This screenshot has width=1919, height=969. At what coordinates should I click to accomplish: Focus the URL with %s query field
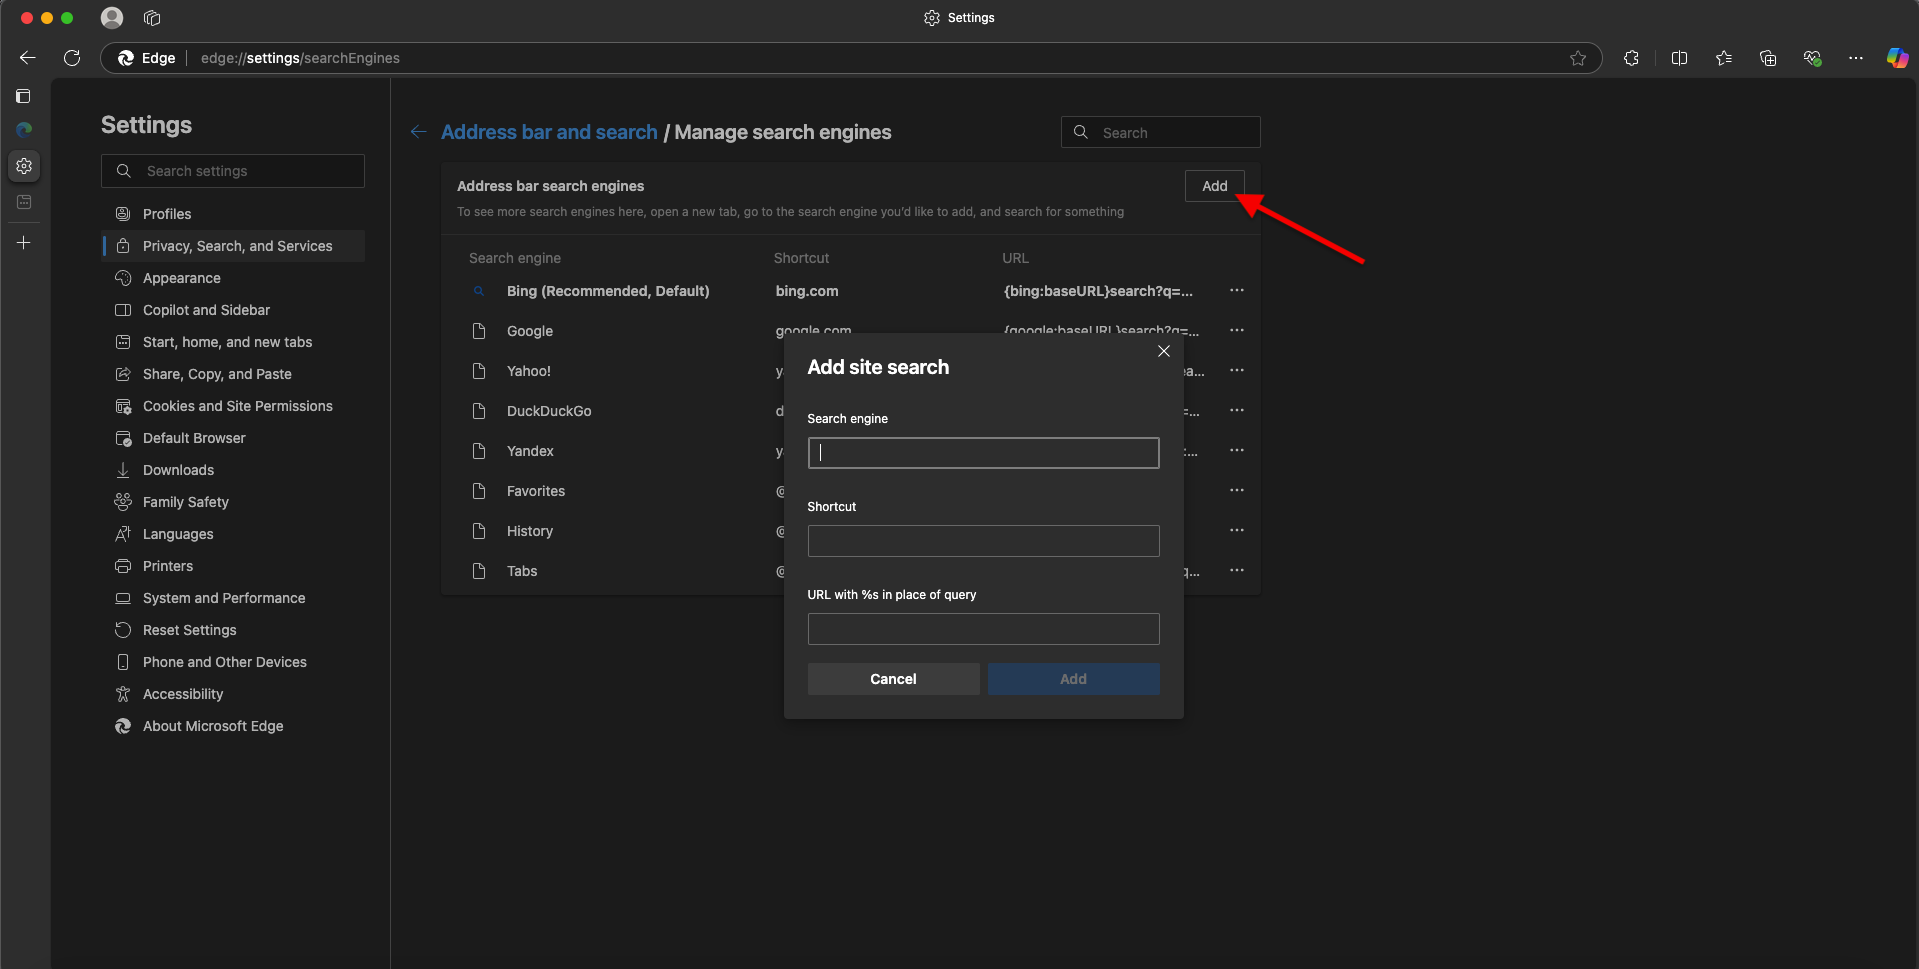pyautogui.click(x=983, y=629)
